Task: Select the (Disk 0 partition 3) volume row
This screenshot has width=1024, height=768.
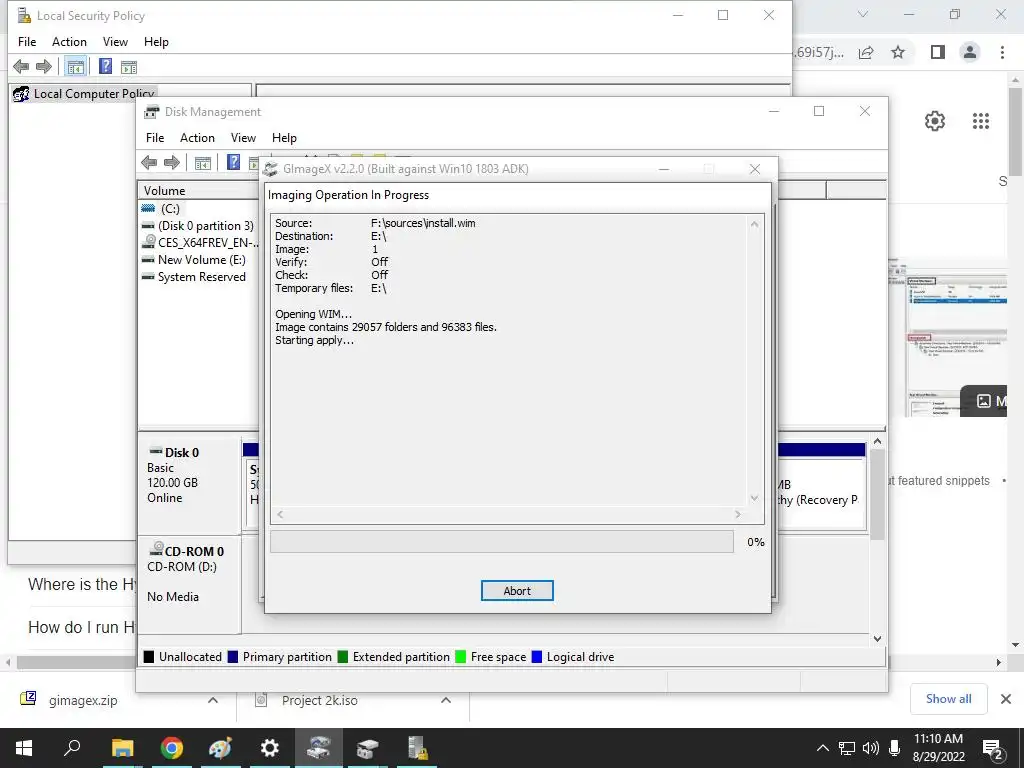Action: coord(199,225)
